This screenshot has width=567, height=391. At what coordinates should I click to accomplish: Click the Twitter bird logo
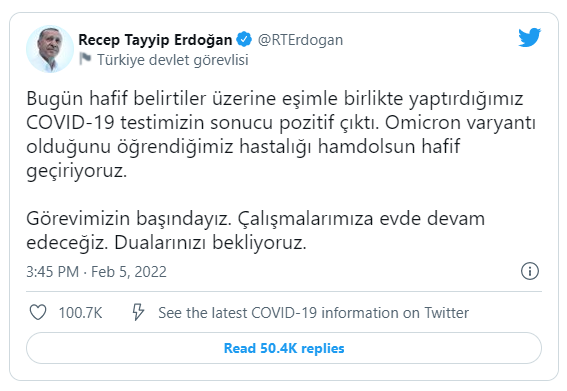pyautogui.click(x=529, y=37)
